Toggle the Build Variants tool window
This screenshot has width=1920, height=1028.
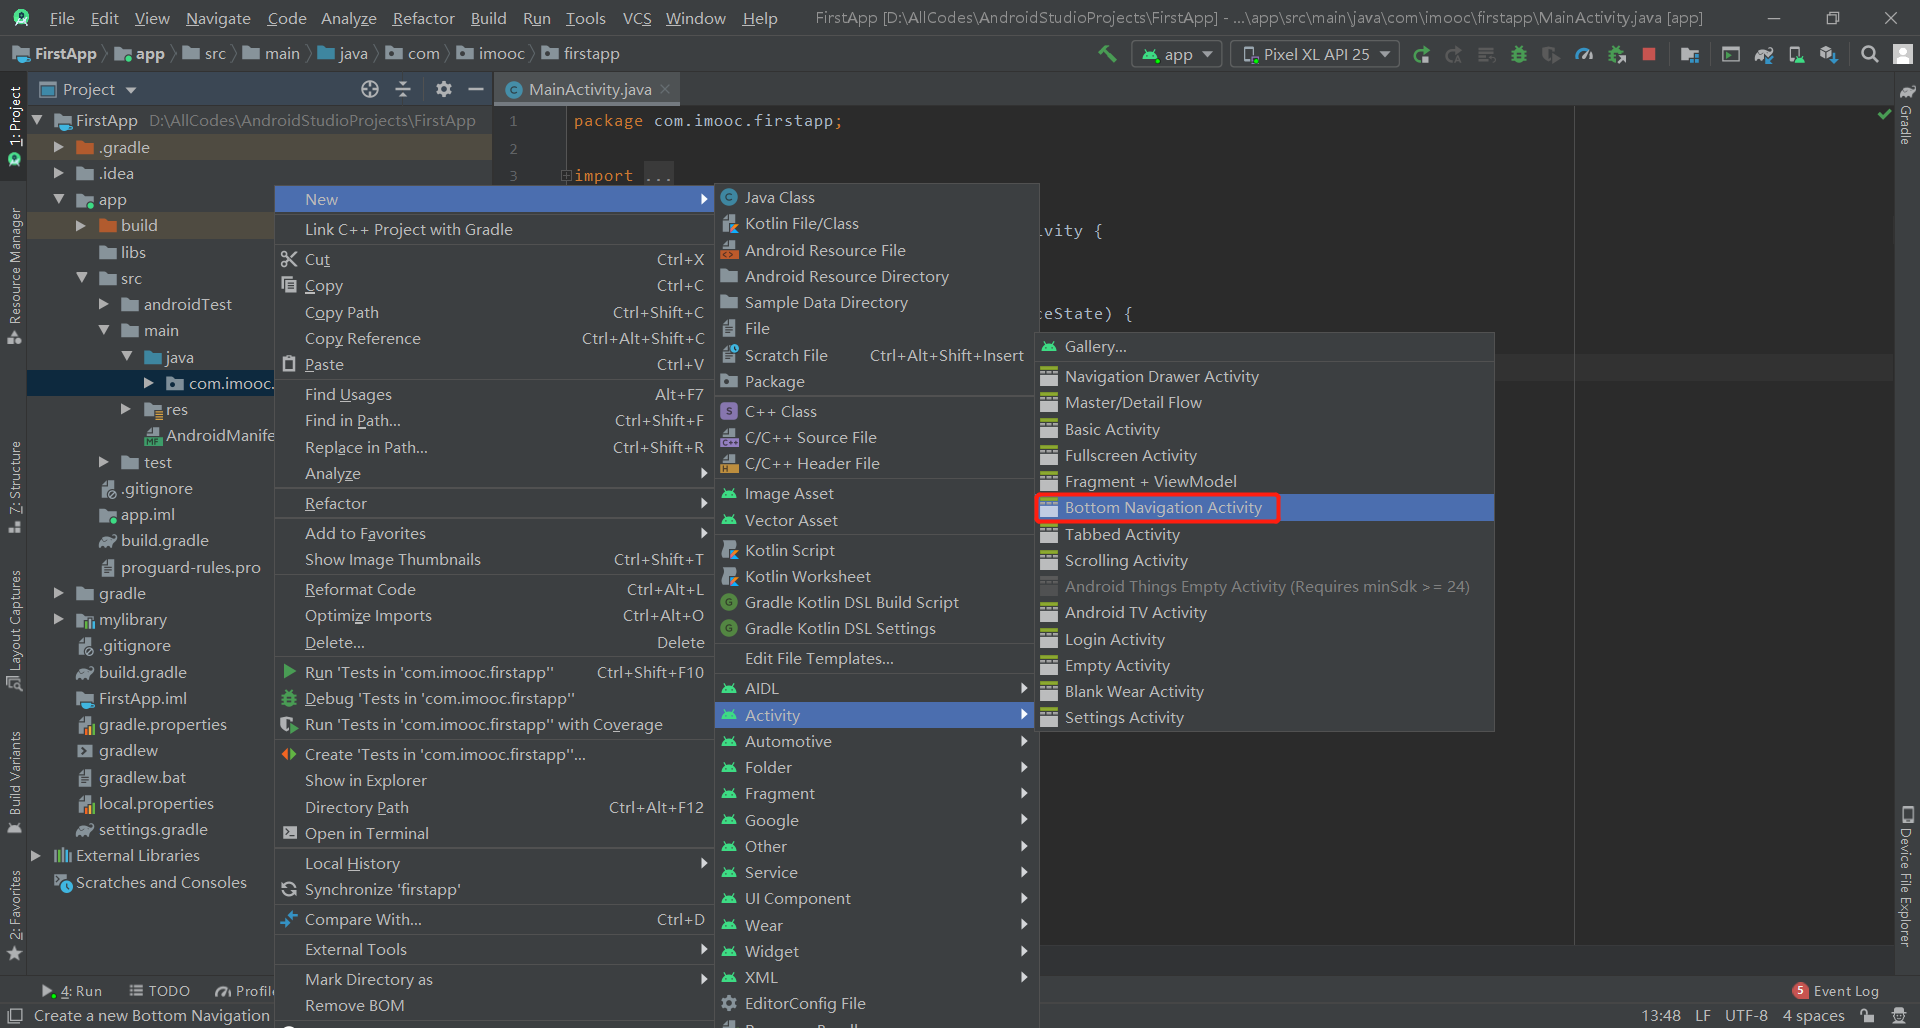coord(14,782)
